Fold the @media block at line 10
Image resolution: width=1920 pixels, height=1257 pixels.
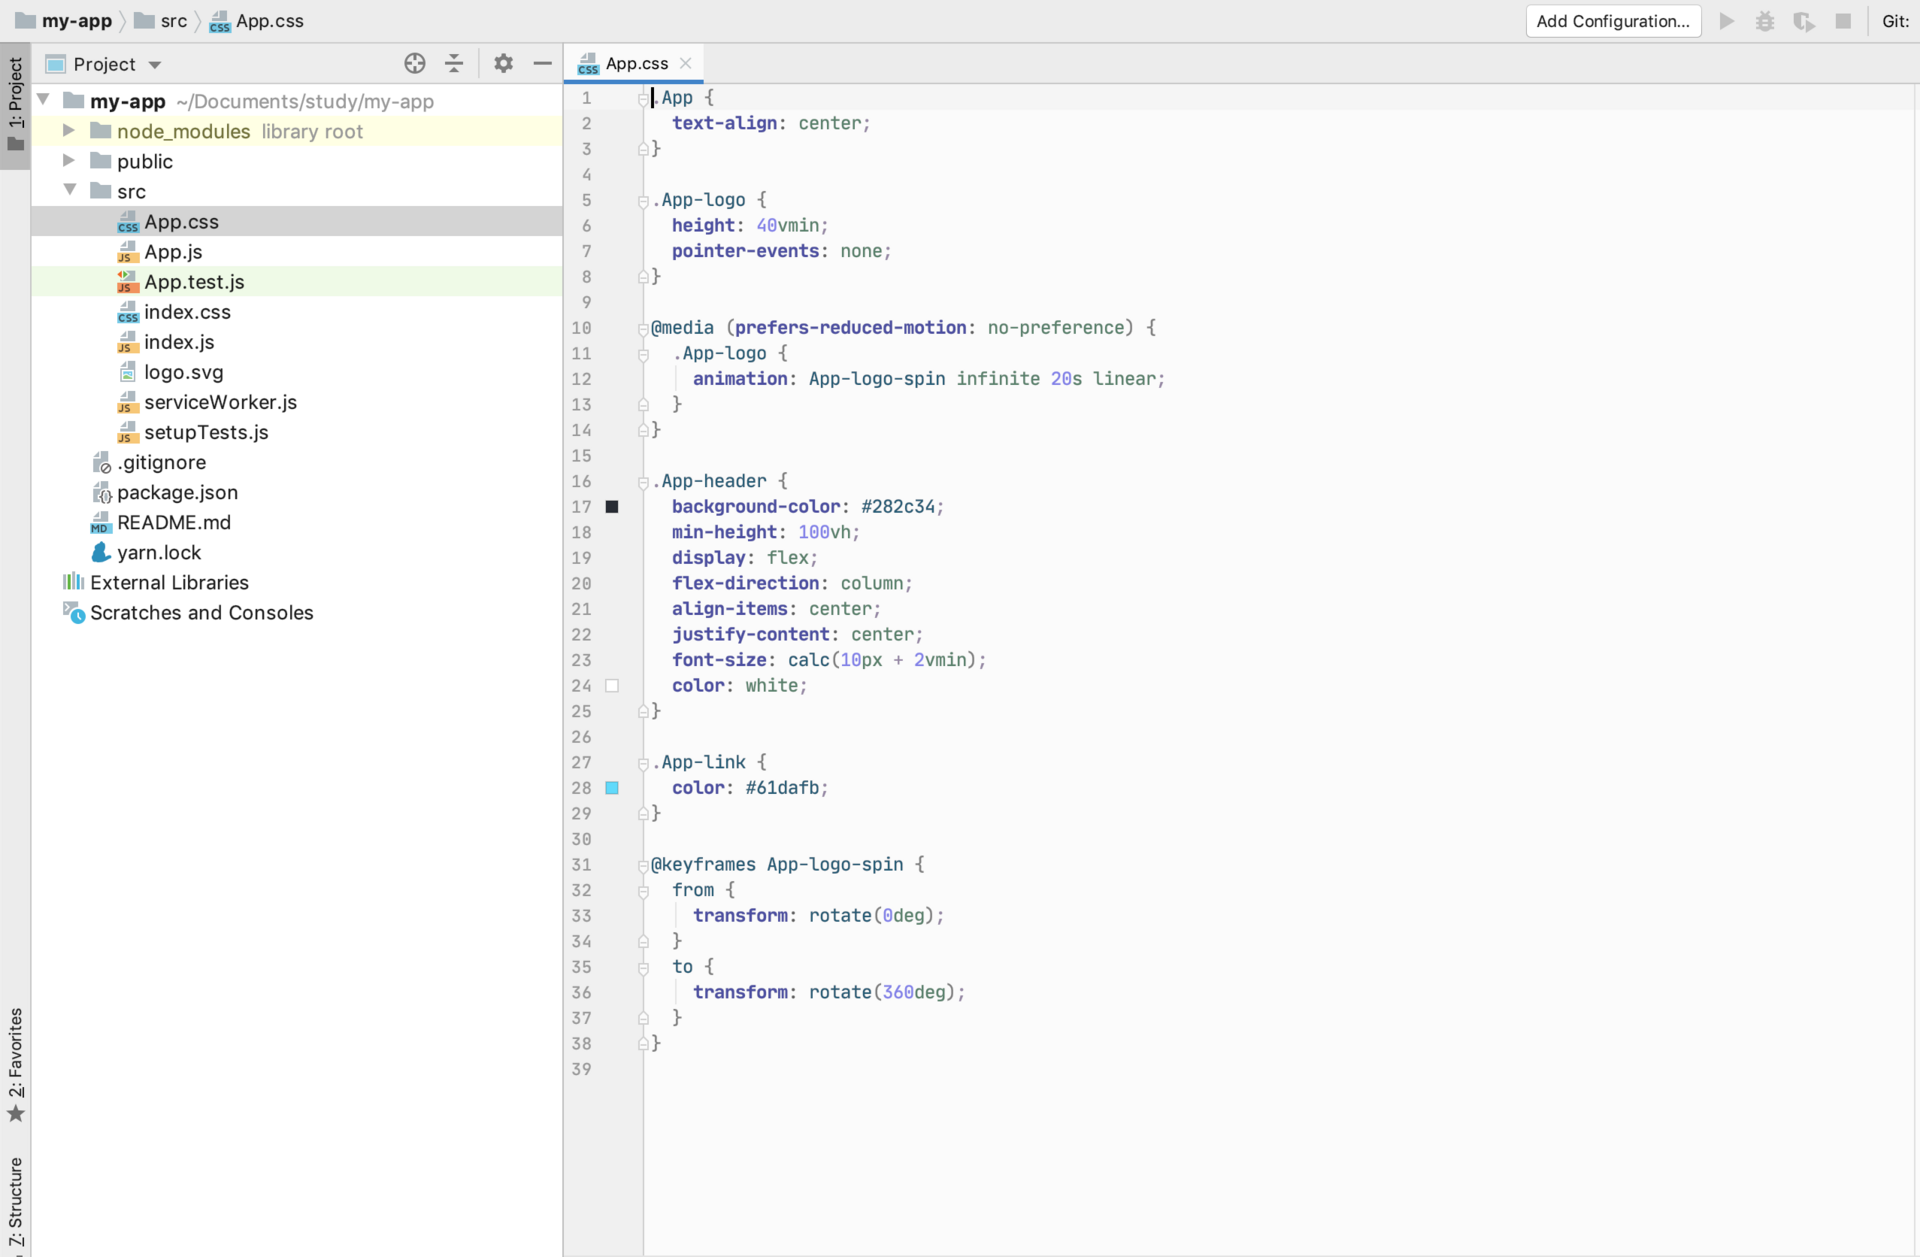pos(643,328)
